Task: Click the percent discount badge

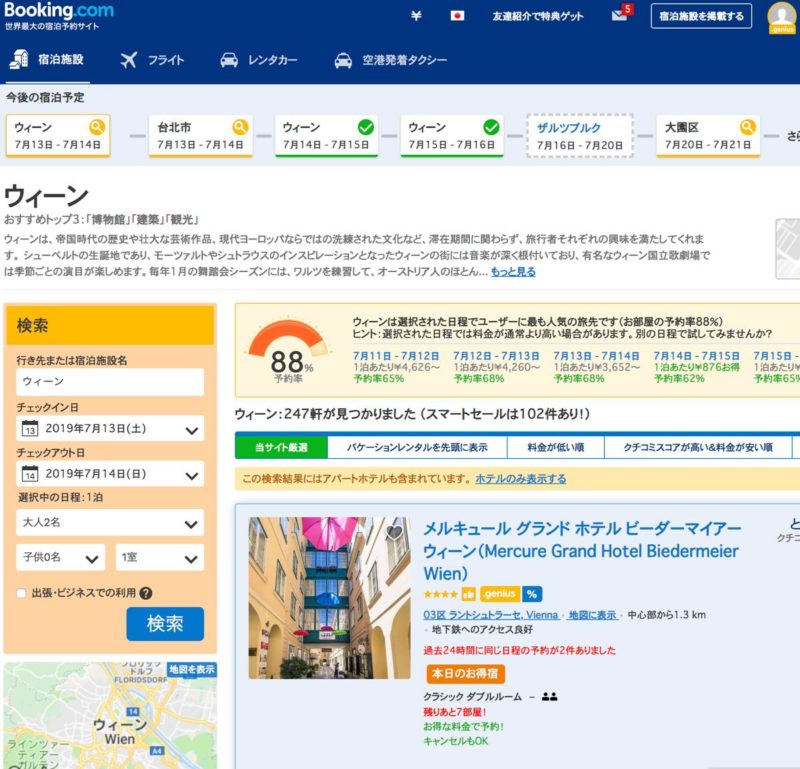Action: coord(532,594)
